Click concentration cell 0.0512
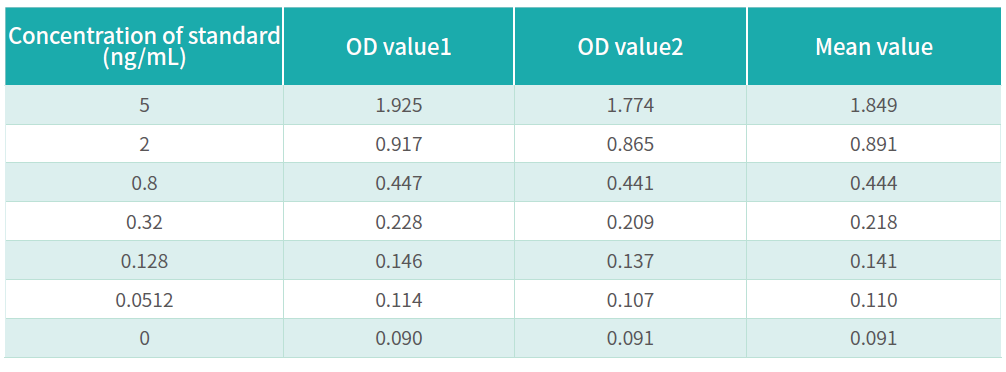 (x=144, y=300)
